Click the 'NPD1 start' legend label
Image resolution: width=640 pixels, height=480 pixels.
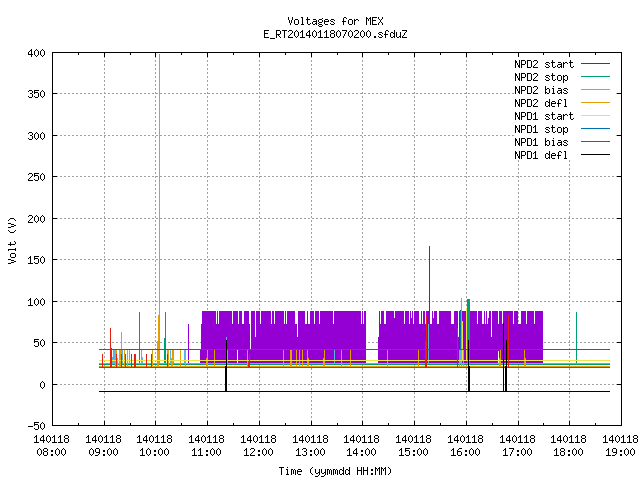pyautogui.click(x=544, y=116)
